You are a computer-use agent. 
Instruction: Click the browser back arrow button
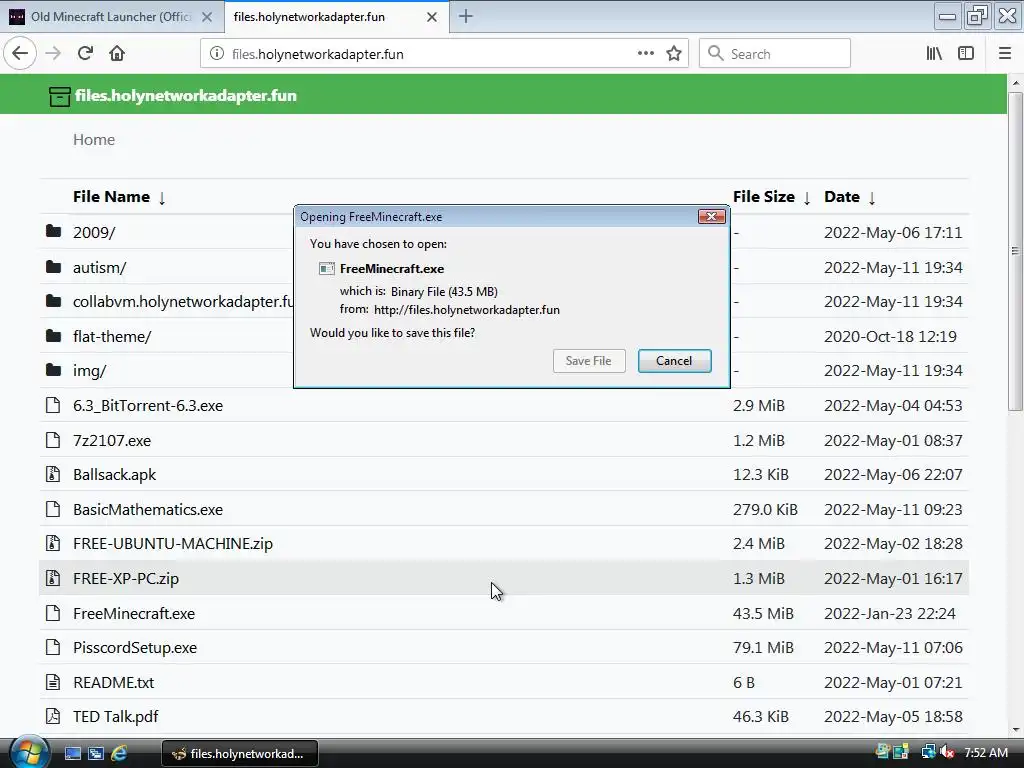[x=20, y=54]
